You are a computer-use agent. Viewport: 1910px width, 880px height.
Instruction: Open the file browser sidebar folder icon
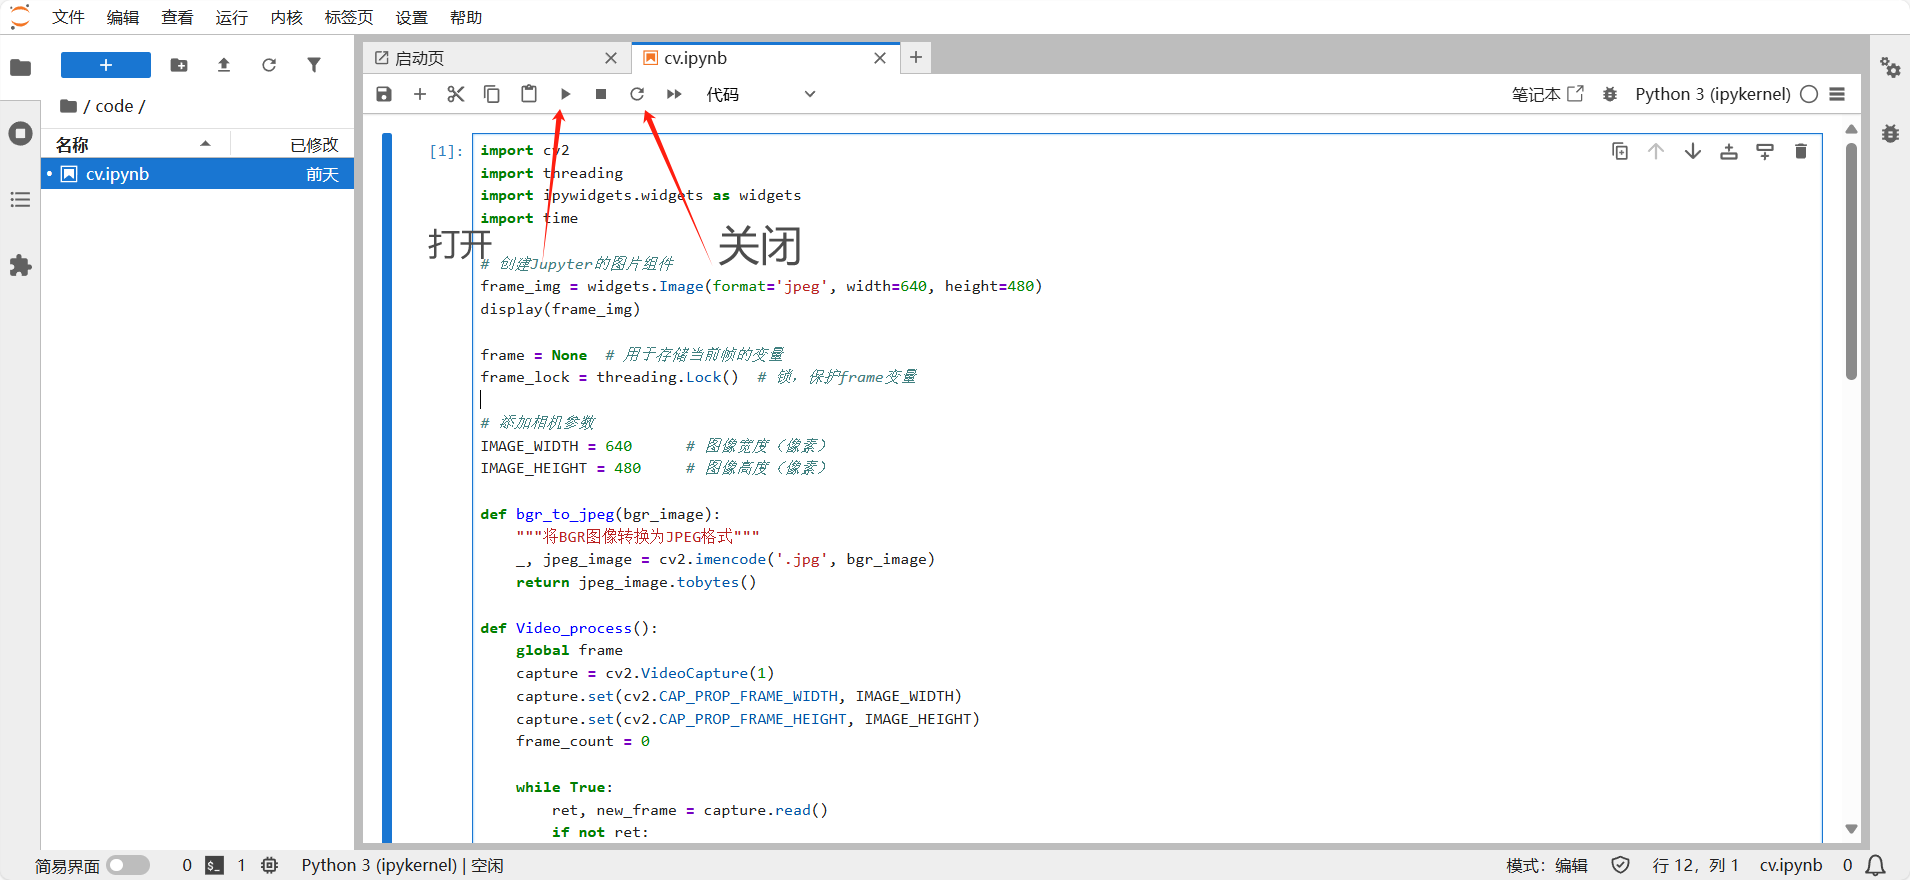20,67
